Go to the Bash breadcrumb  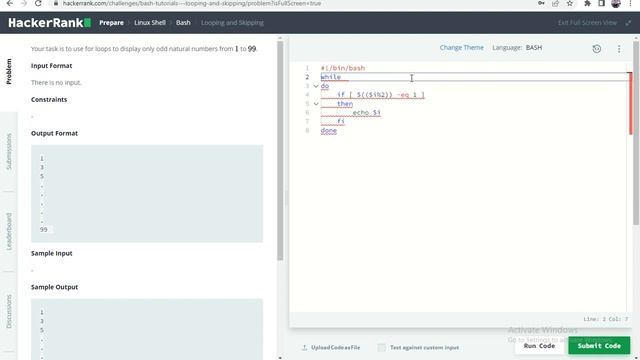coord(183,23)
